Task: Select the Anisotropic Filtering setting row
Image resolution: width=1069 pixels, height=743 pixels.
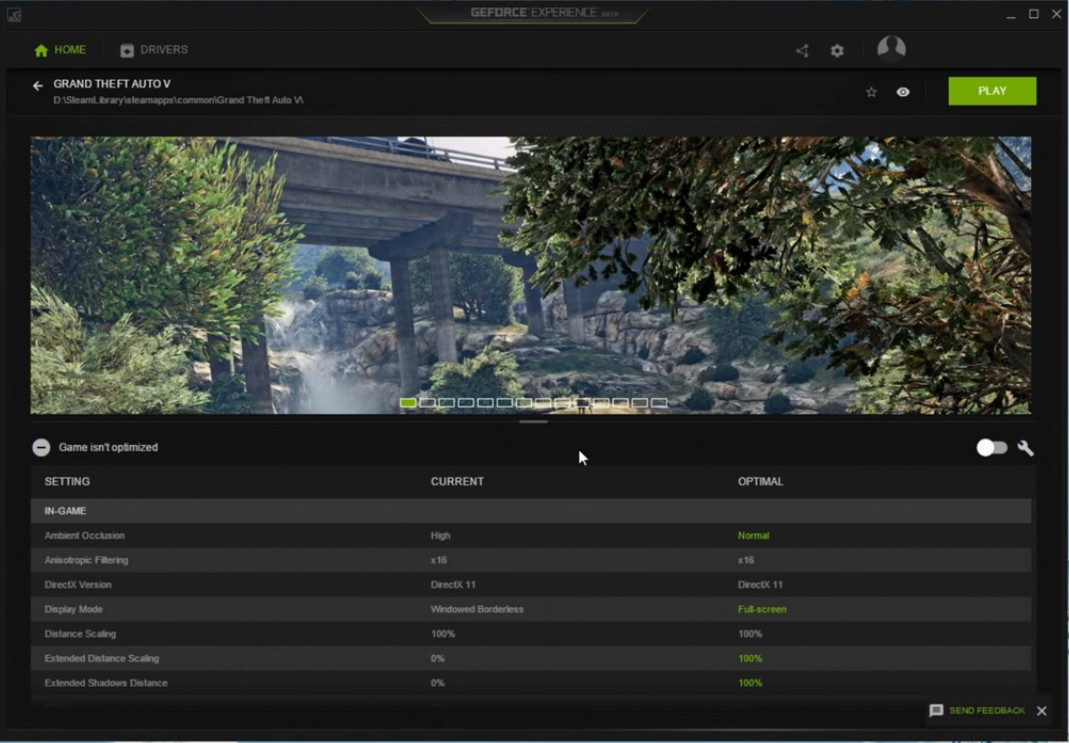Action: (530, 560)
